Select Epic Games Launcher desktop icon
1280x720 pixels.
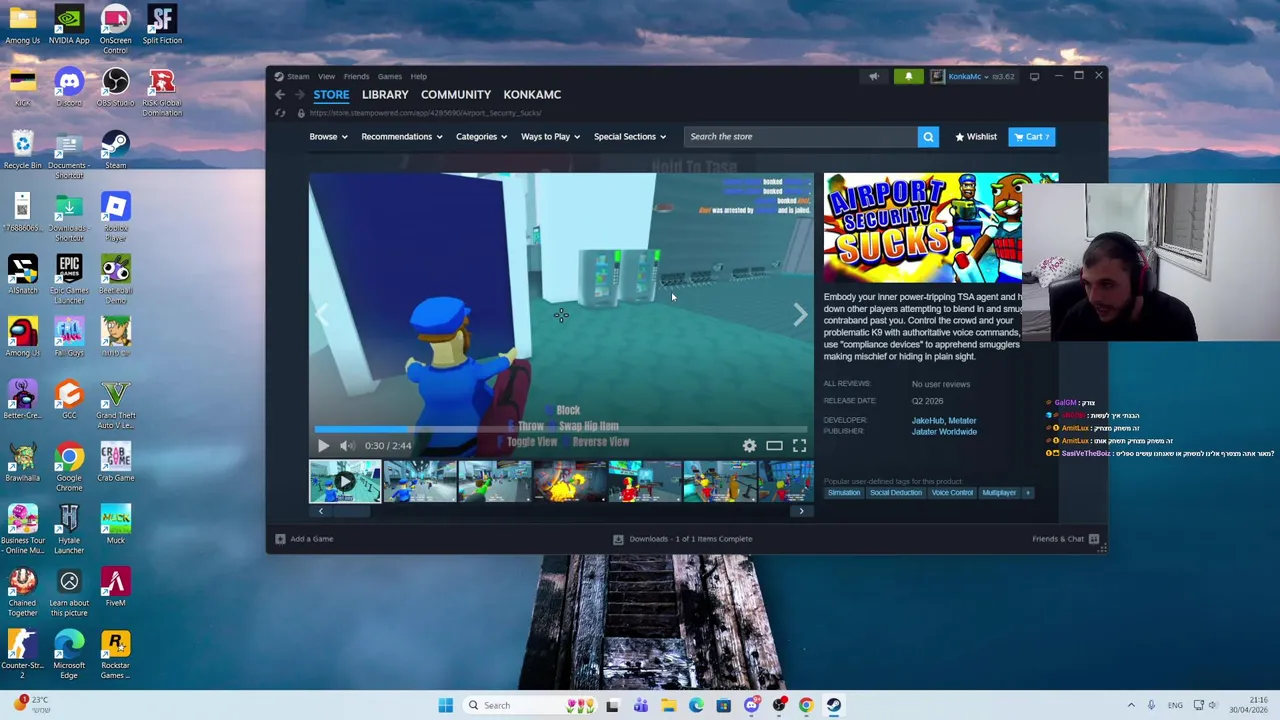(x=69, y=279)
